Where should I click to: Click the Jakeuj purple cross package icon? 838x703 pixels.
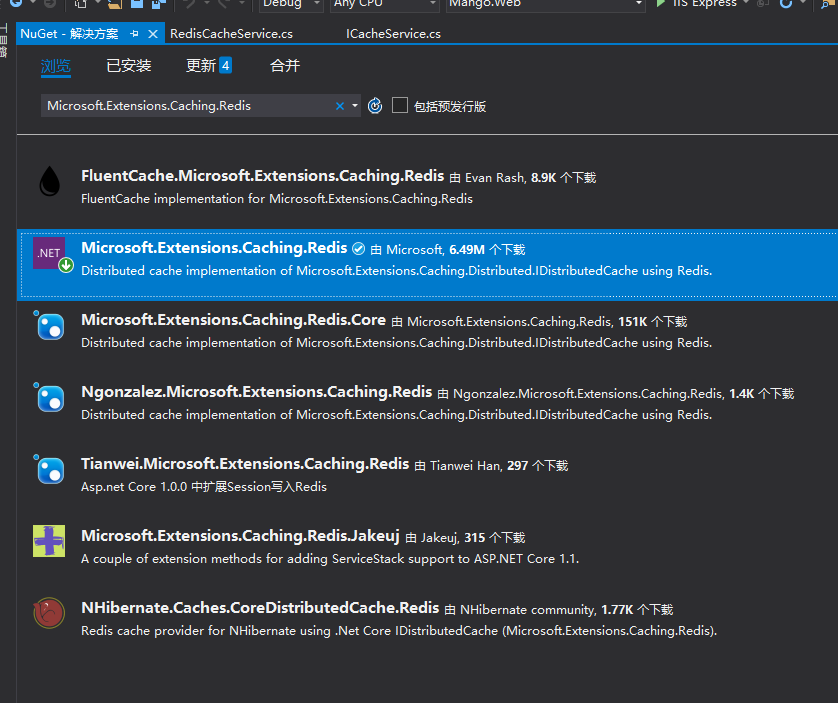[49, 541]
